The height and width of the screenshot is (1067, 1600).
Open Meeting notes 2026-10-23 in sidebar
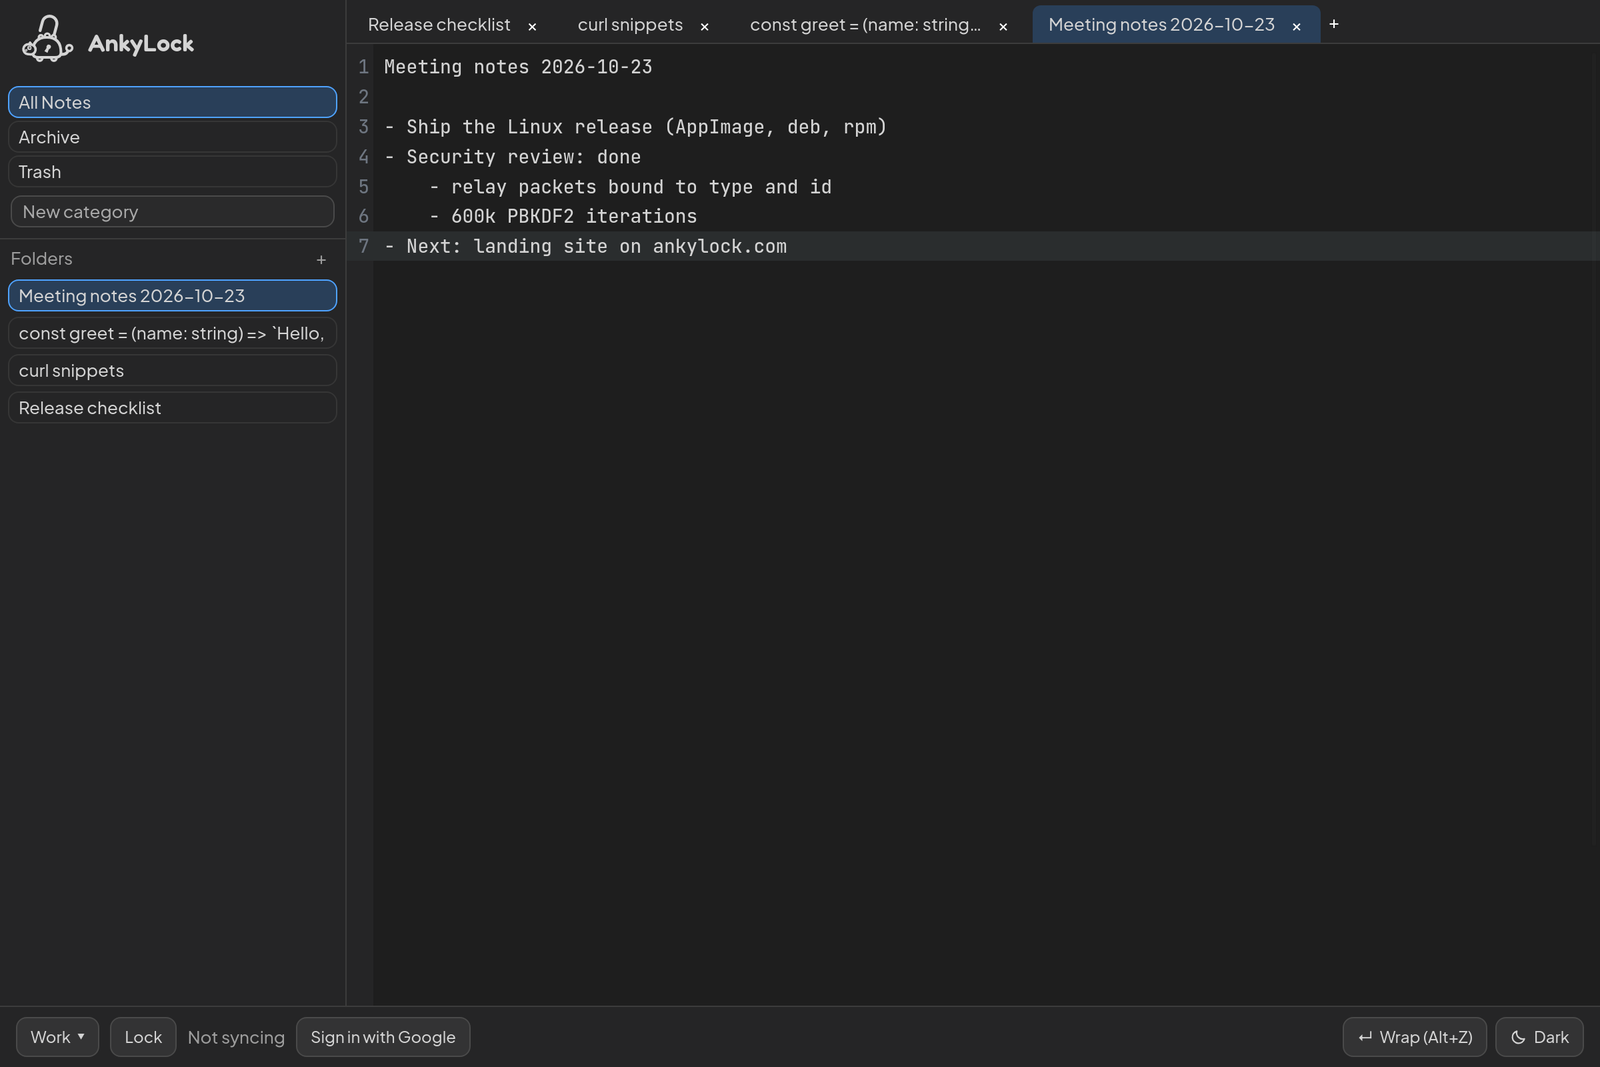pyautogui.click(x=172, y=296)
